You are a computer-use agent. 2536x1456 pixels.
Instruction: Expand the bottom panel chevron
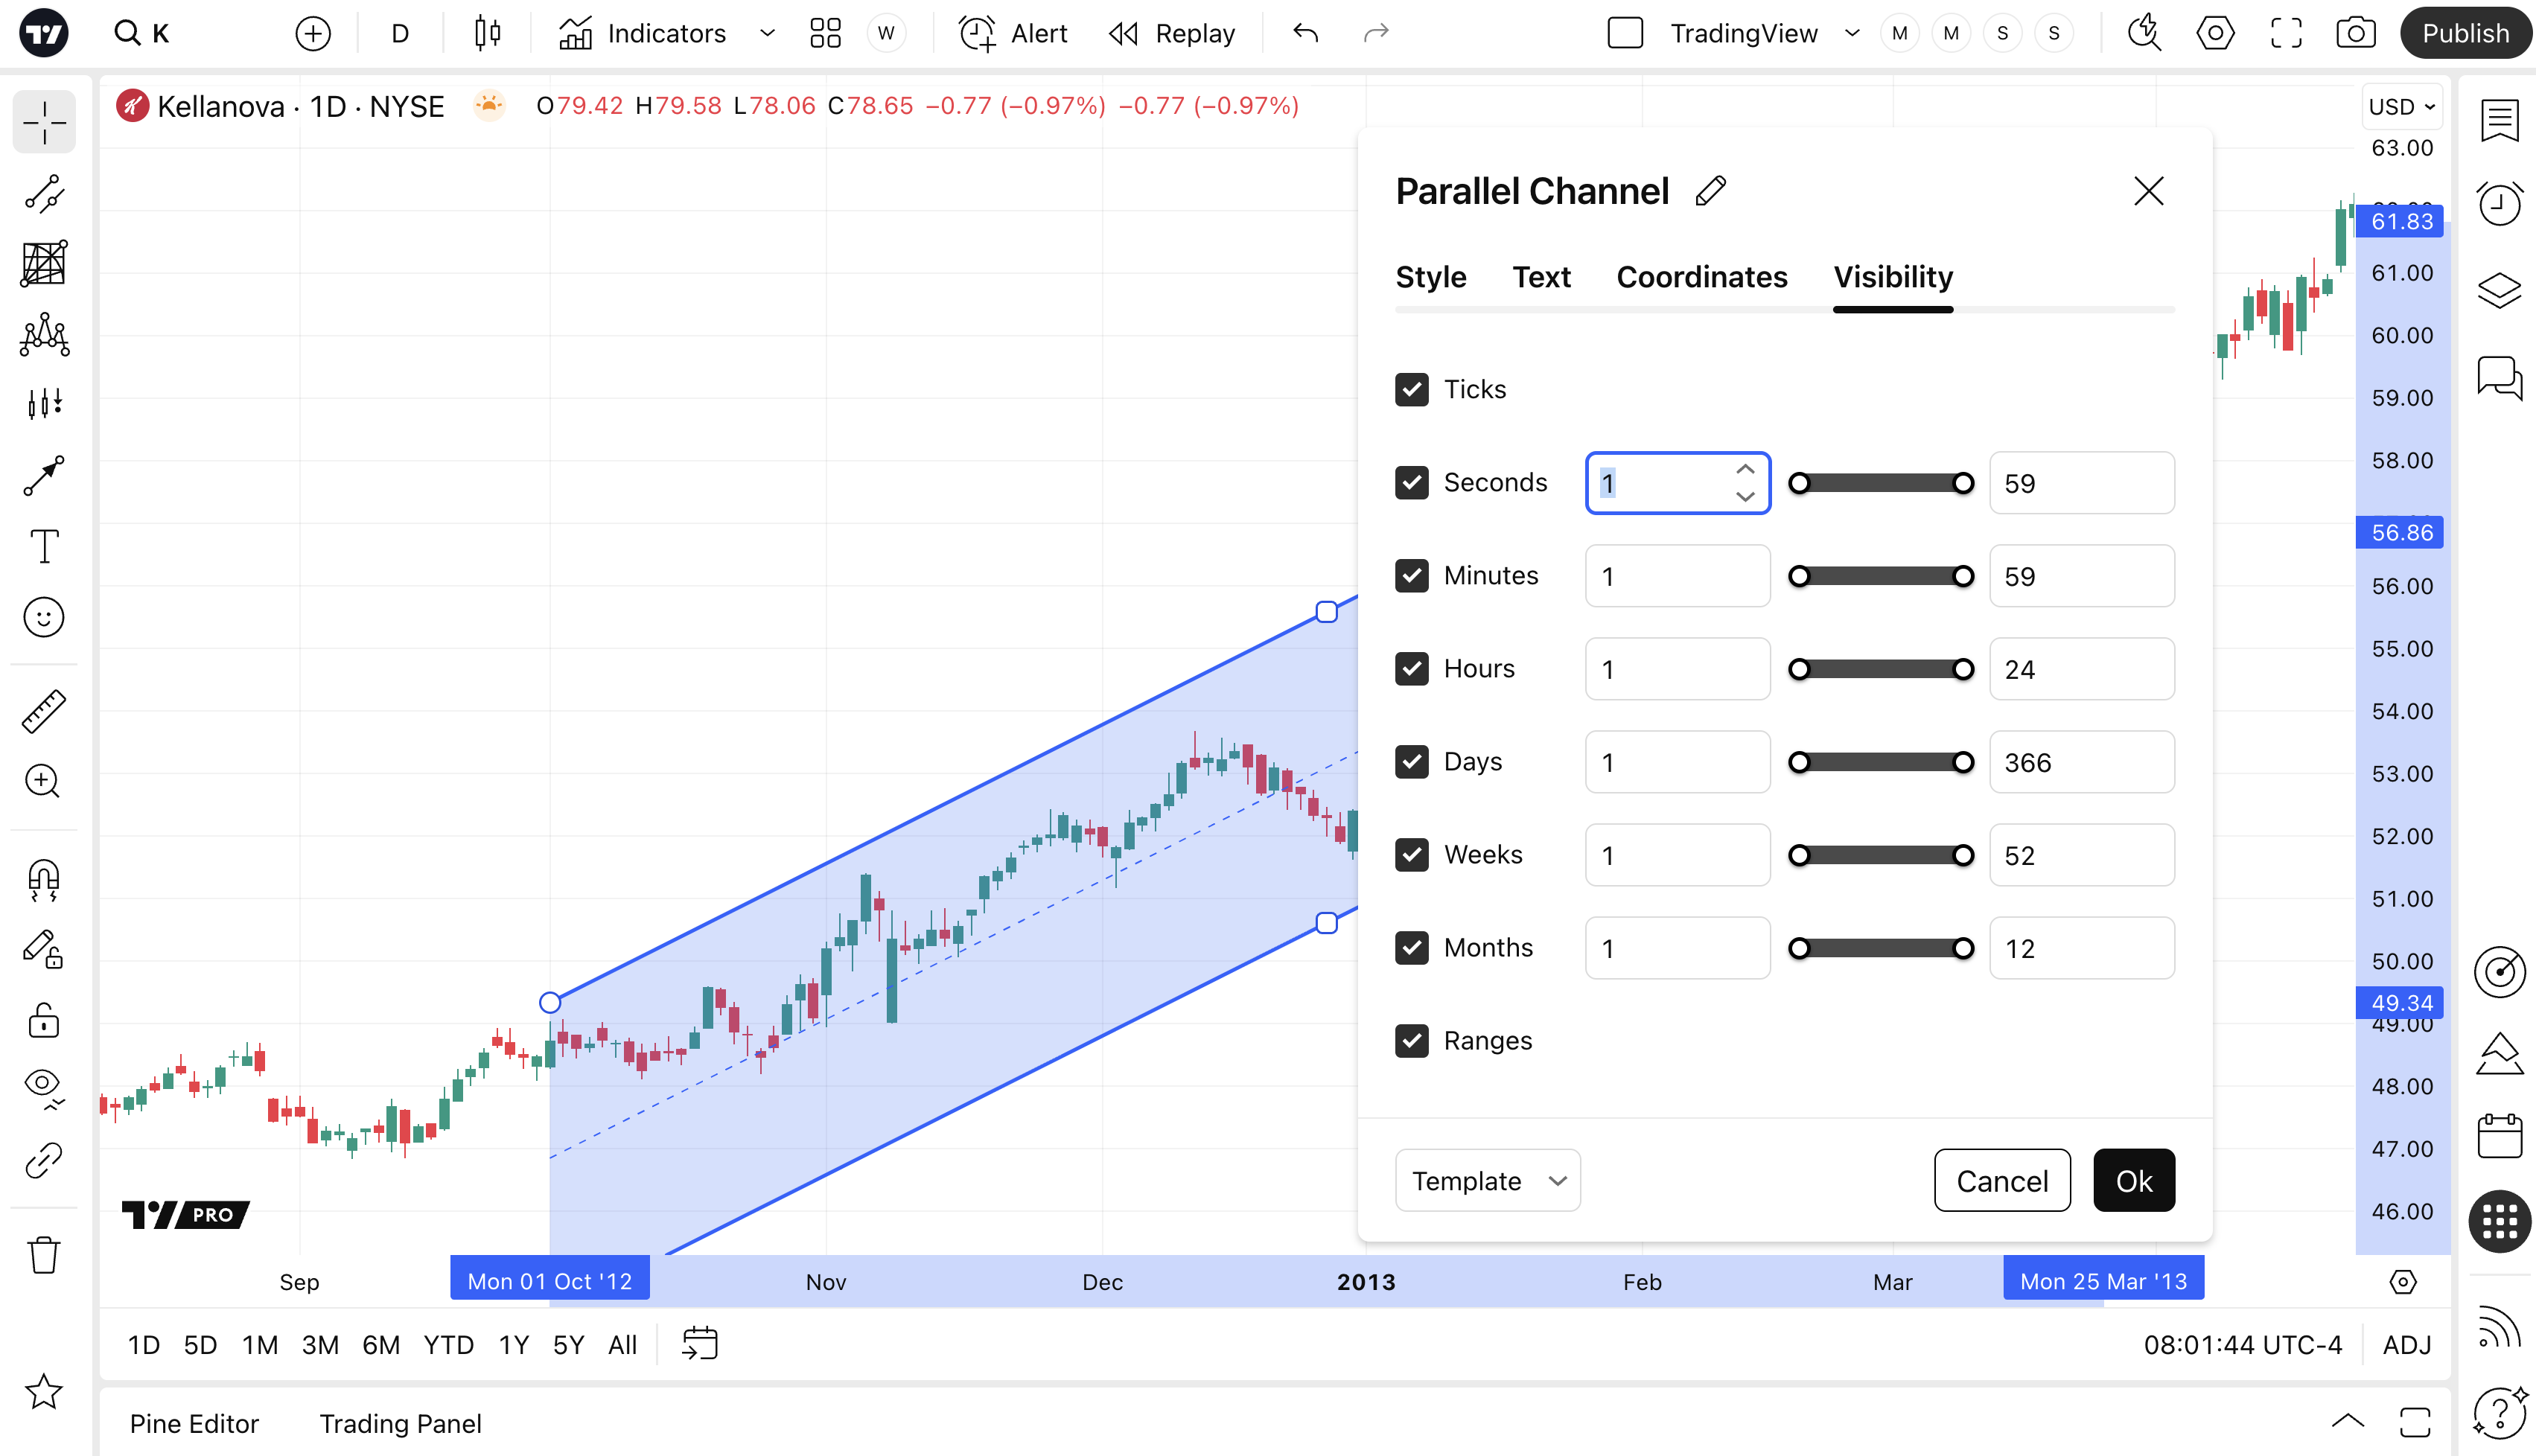2347,1421
